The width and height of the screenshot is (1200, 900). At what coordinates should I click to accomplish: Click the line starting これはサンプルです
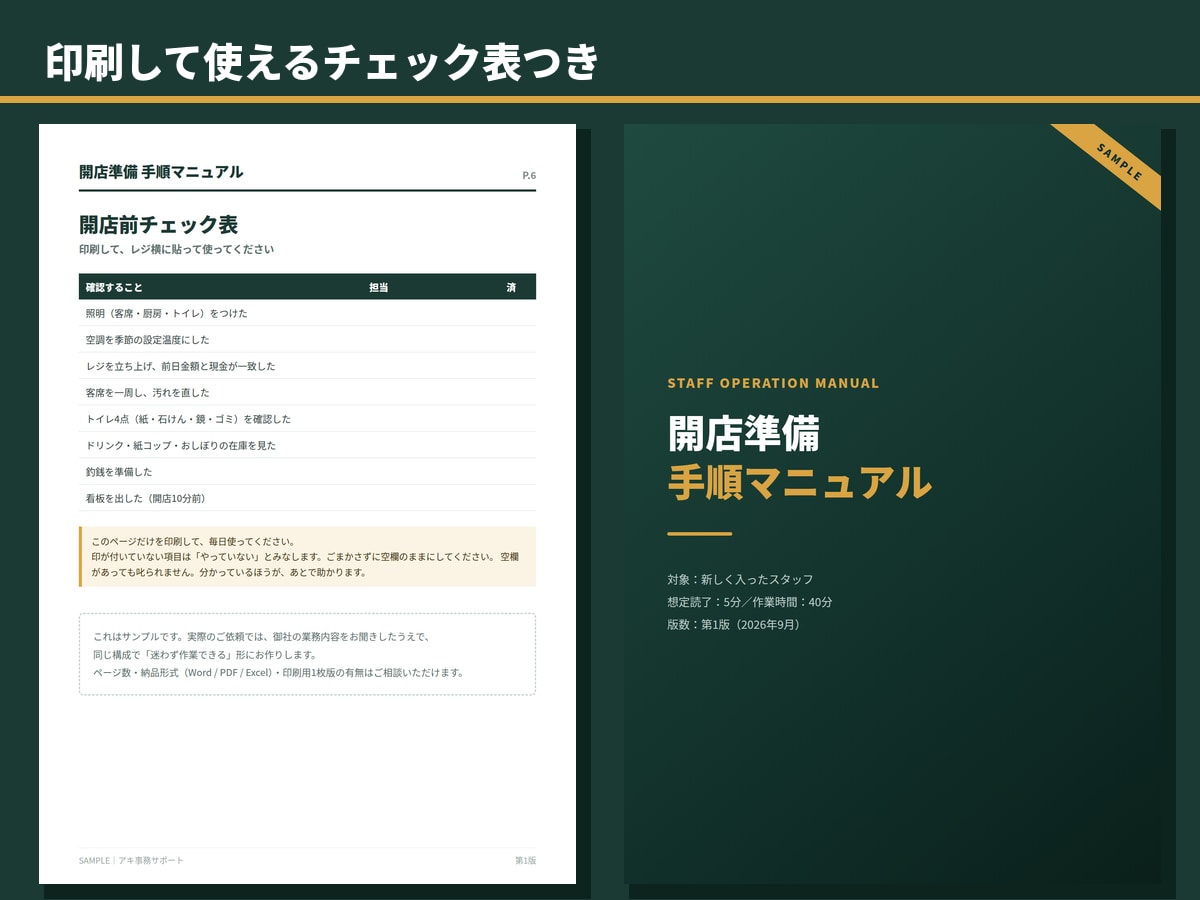[x=261, y=636]
